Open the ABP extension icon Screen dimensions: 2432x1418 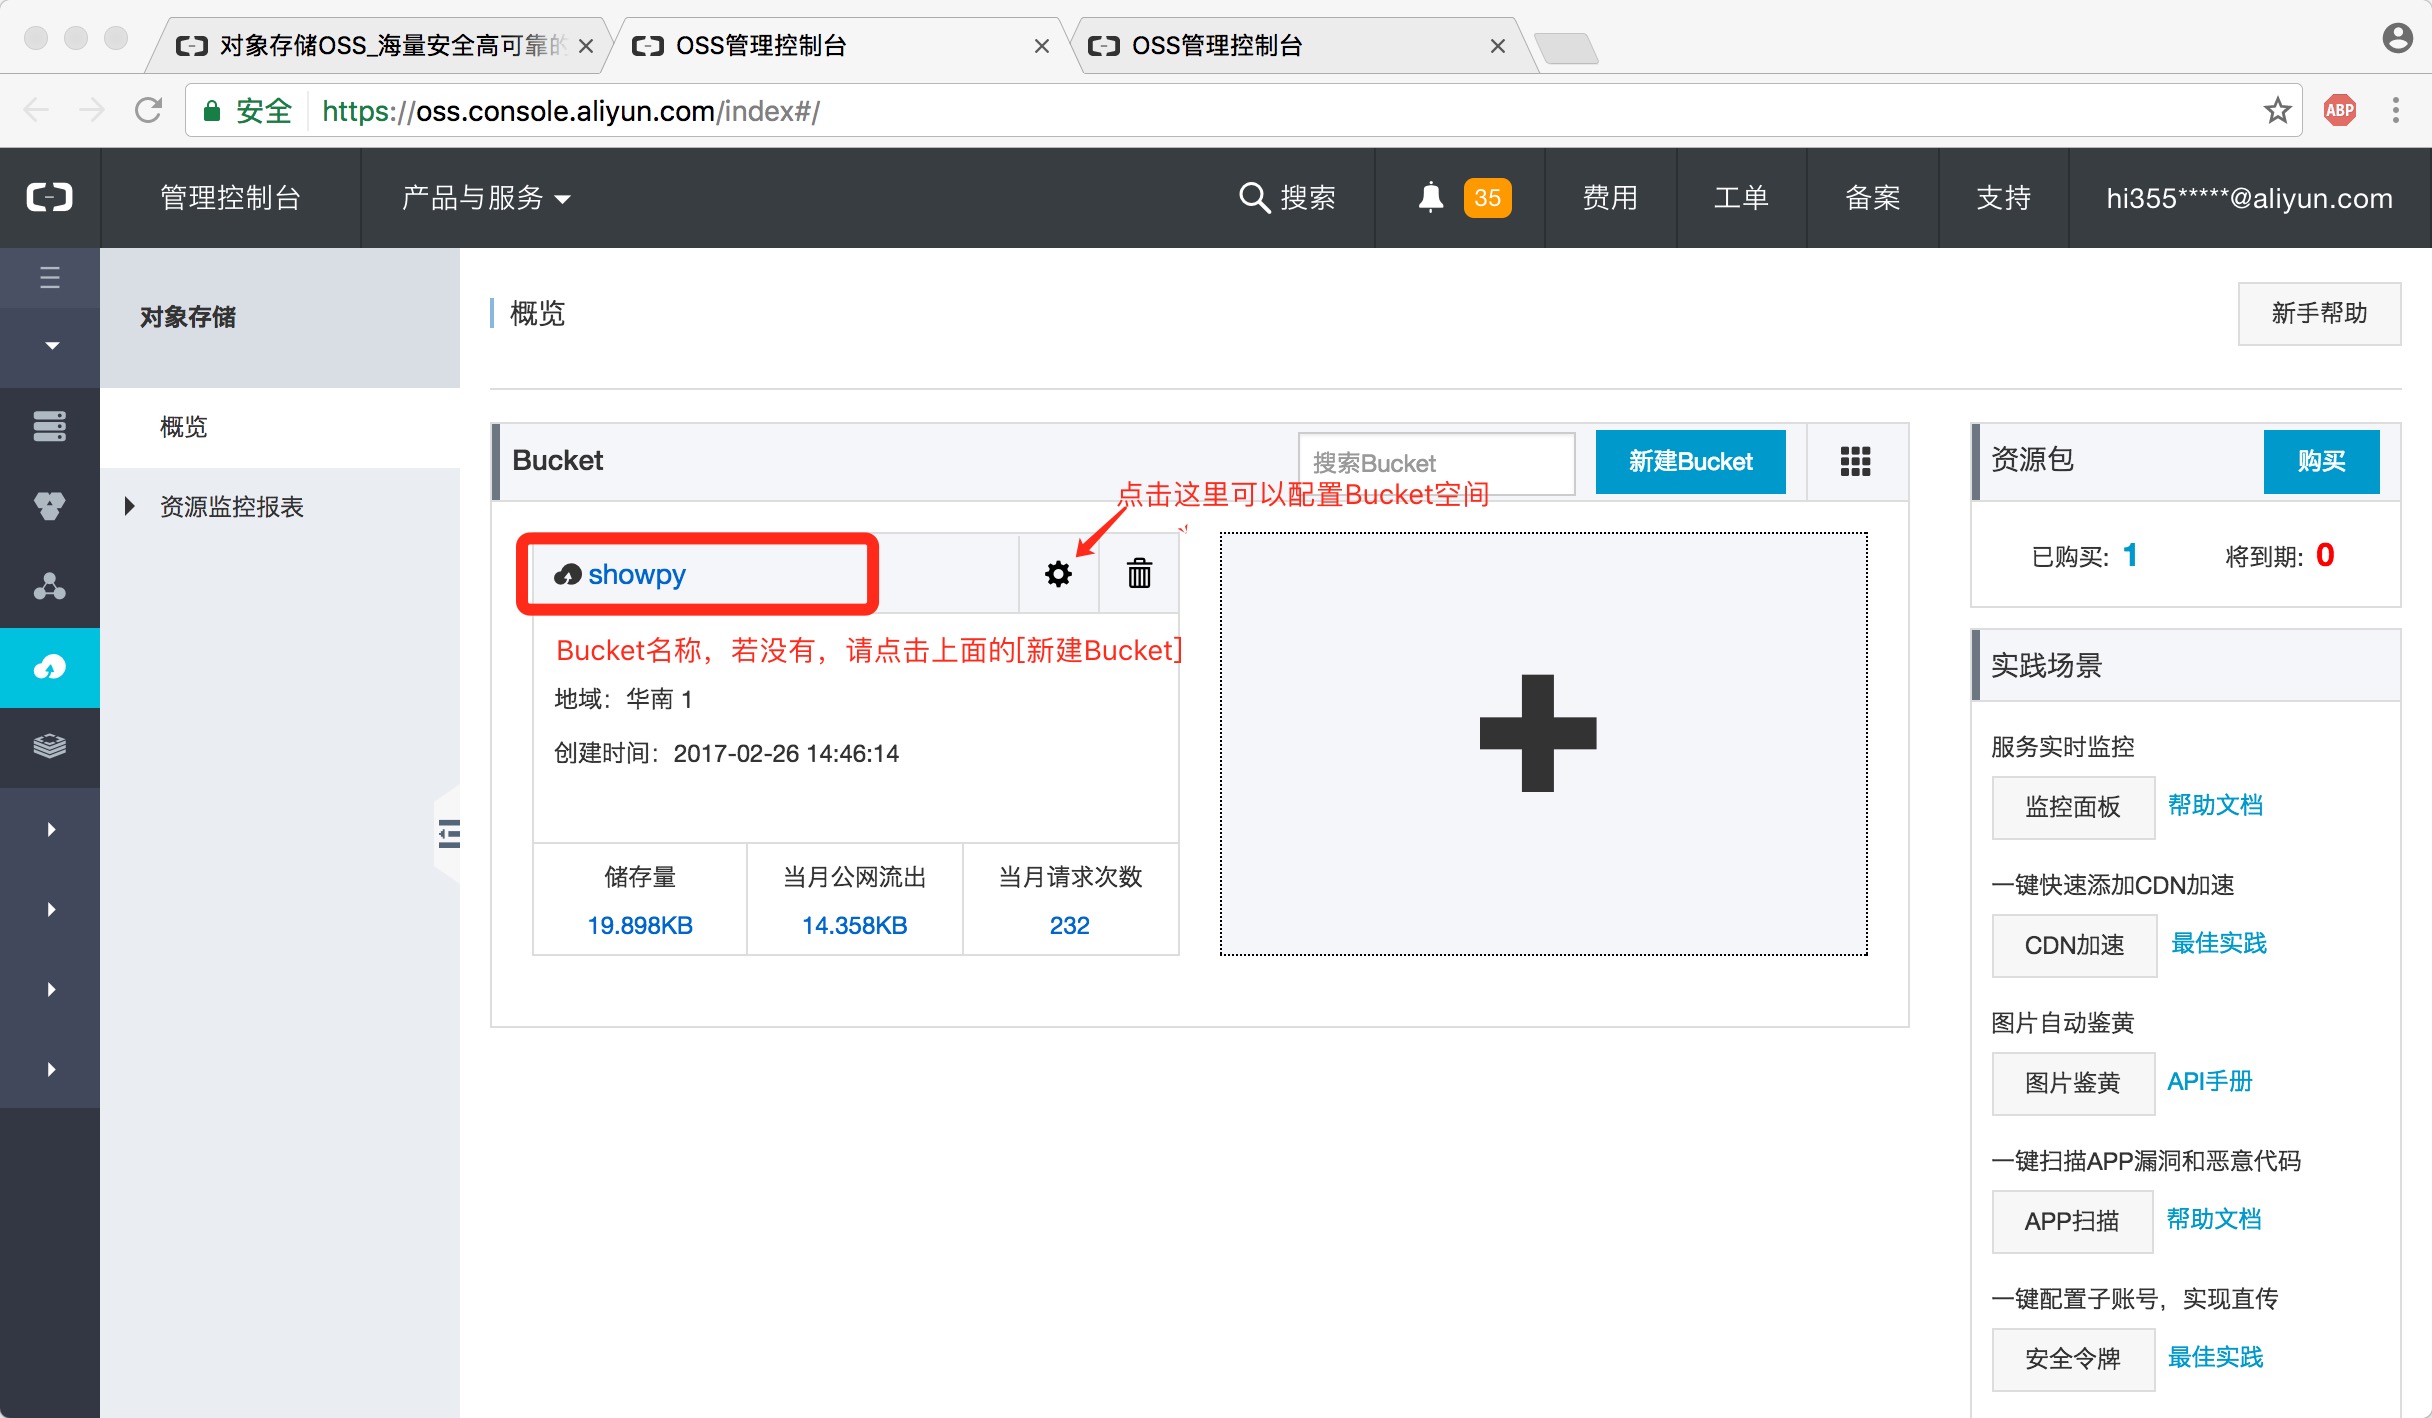click(x=2339, y=110)
